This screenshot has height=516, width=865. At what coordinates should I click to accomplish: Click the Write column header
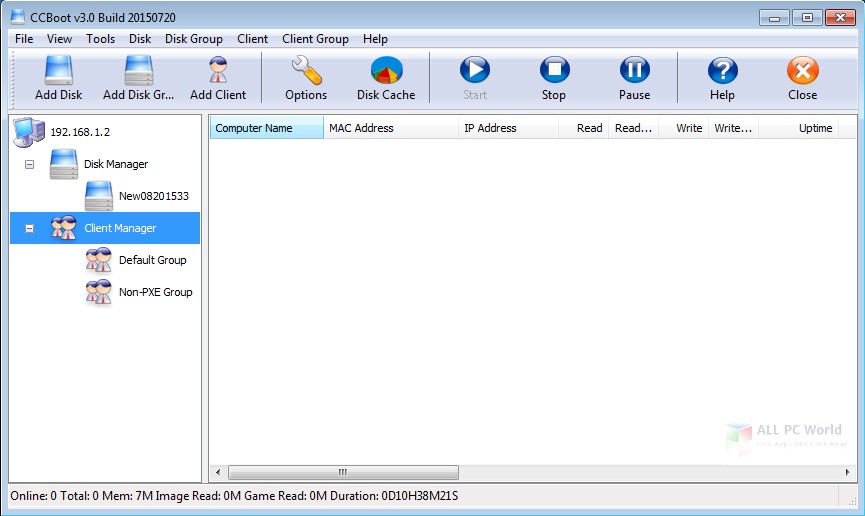coord(684,128)
